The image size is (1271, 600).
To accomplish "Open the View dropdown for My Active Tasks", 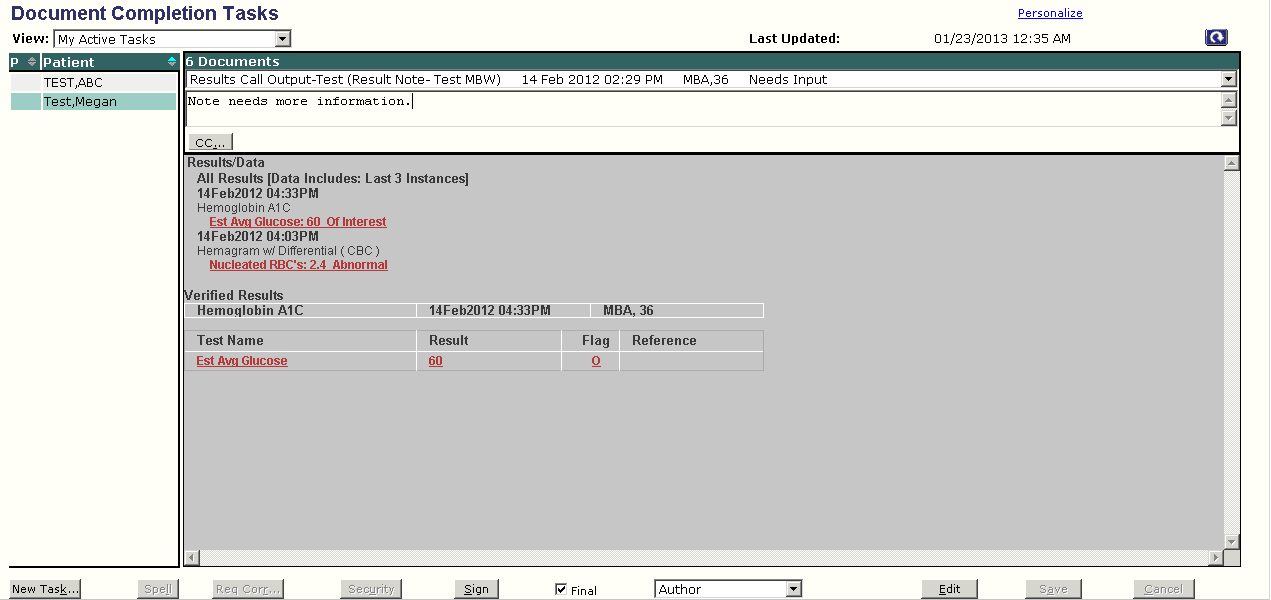I will (x=283, y=39).
